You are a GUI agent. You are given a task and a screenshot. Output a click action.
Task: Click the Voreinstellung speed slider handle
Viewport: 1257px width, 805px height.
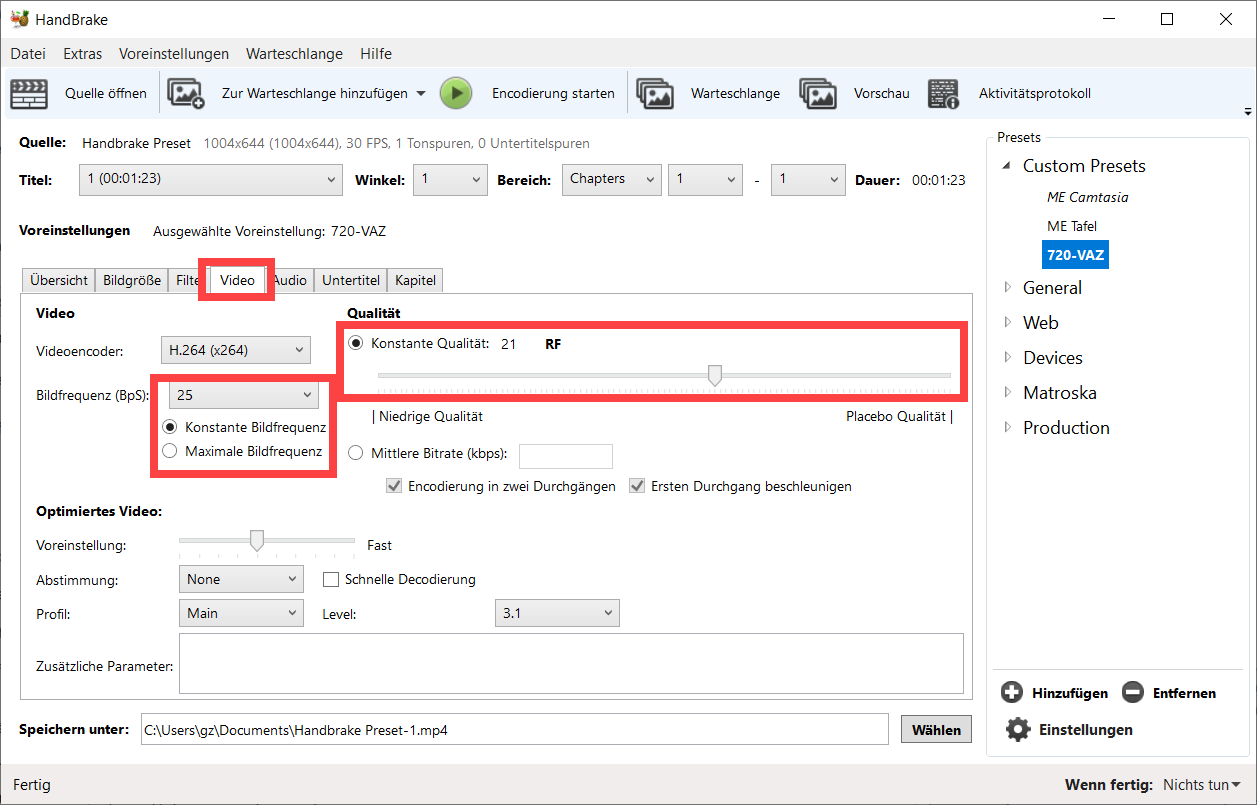pos(256,541)
